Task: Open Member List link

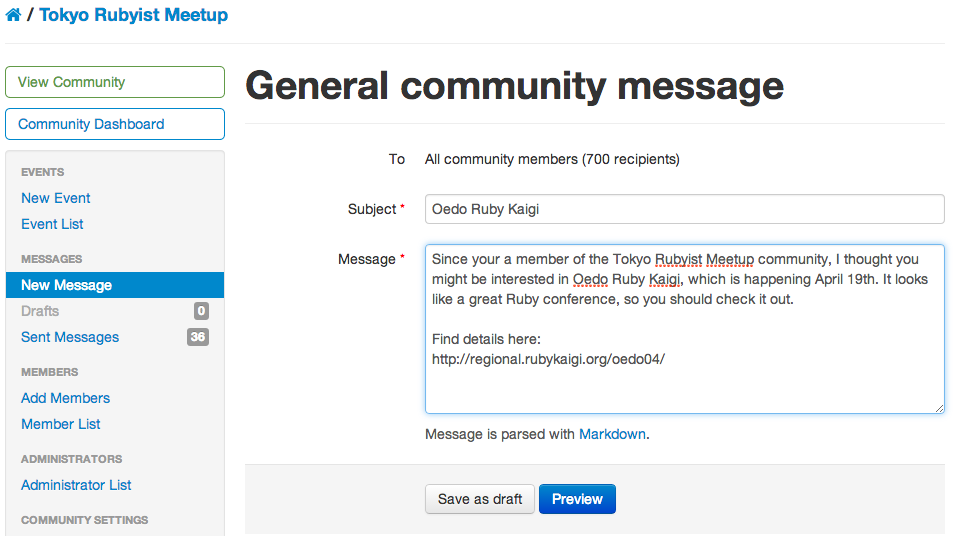Action: click(61, 424)
